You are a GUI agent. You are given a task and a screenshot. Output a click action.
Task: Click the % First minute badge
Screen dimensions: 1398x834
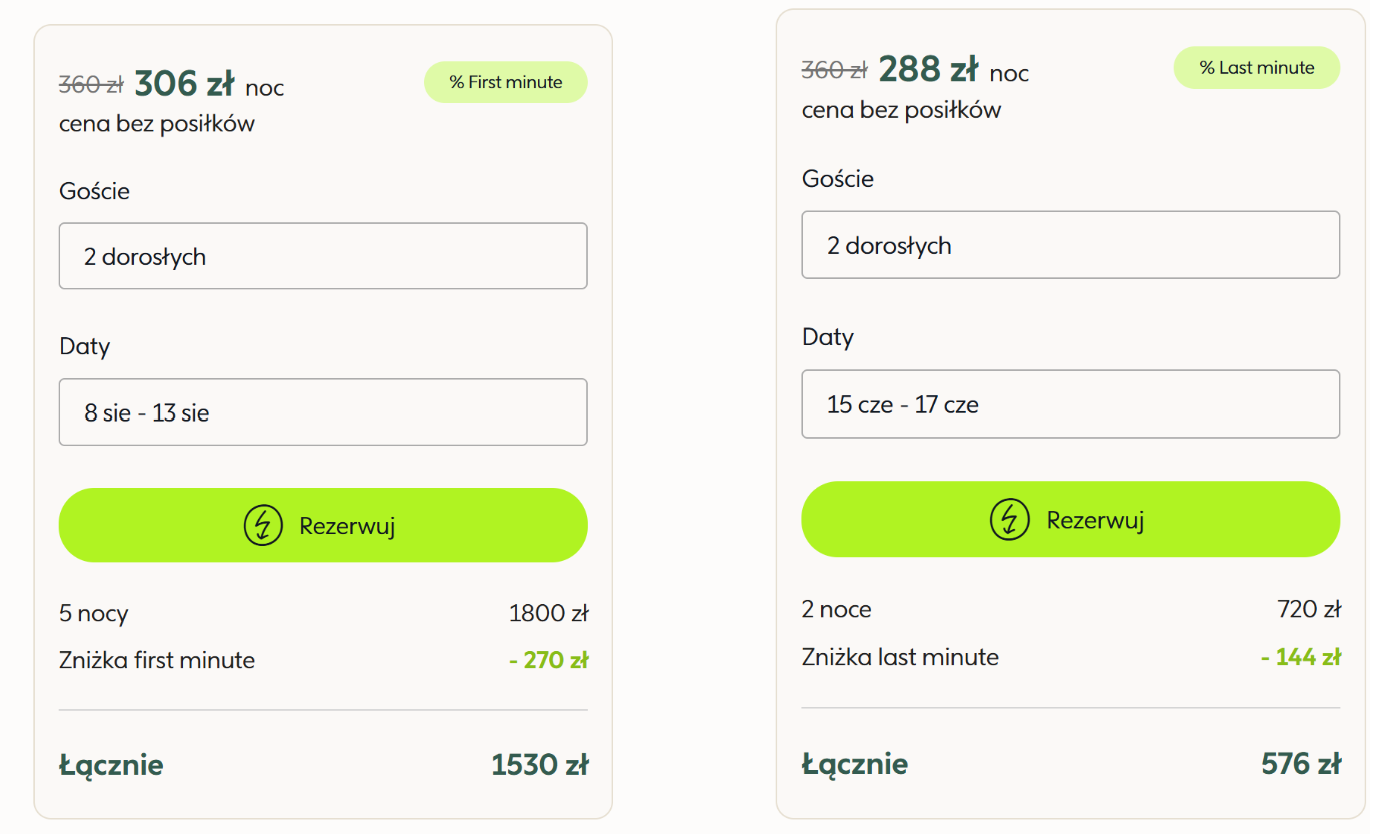[x=506, y=82]
